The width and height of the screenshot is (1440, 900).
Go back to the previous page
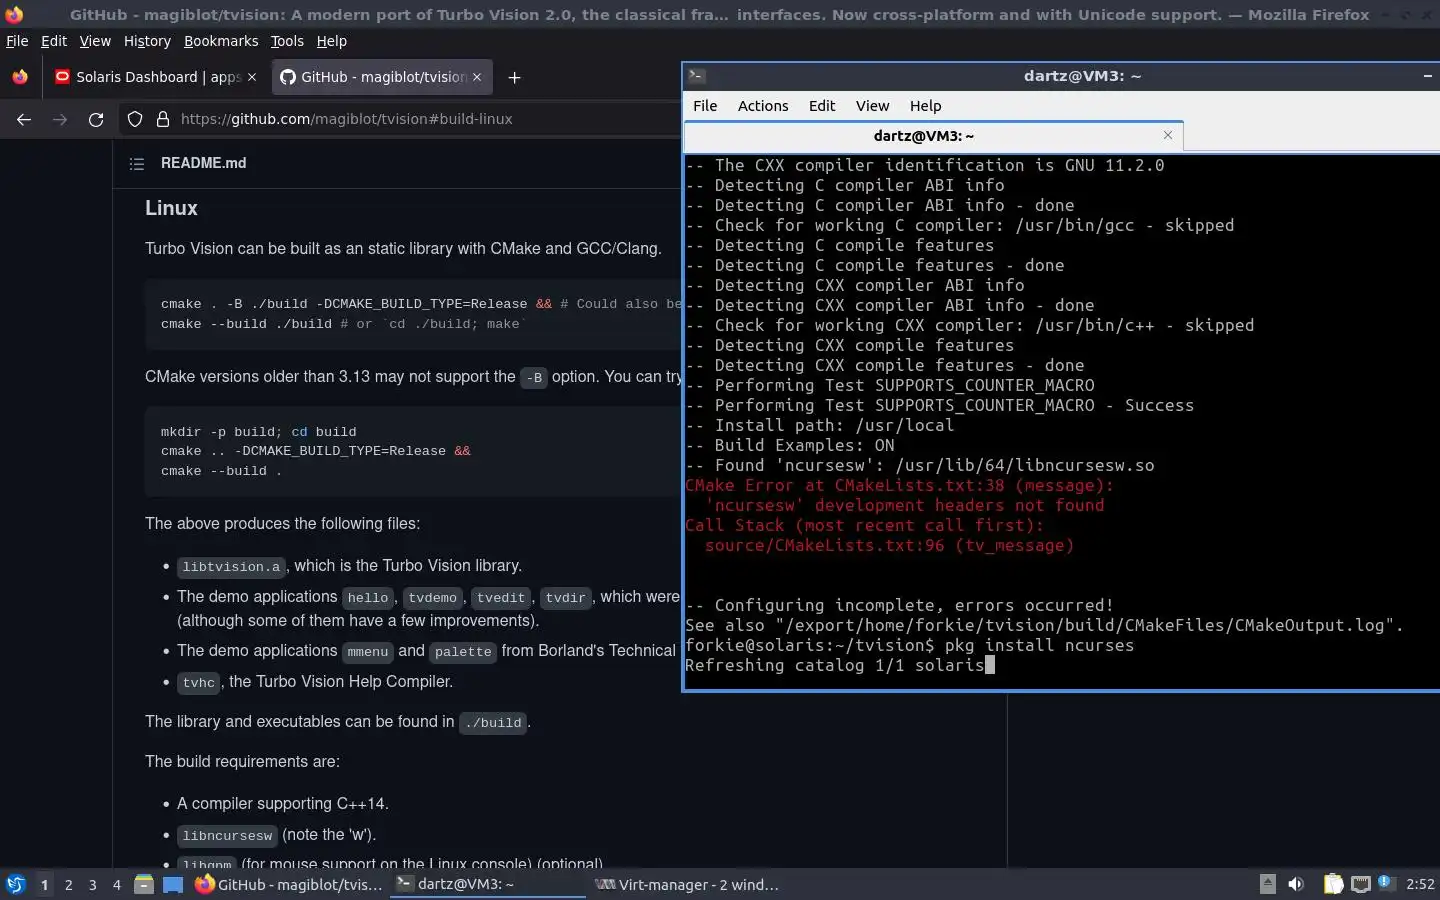pyautogui.click(x=24, y=119)
